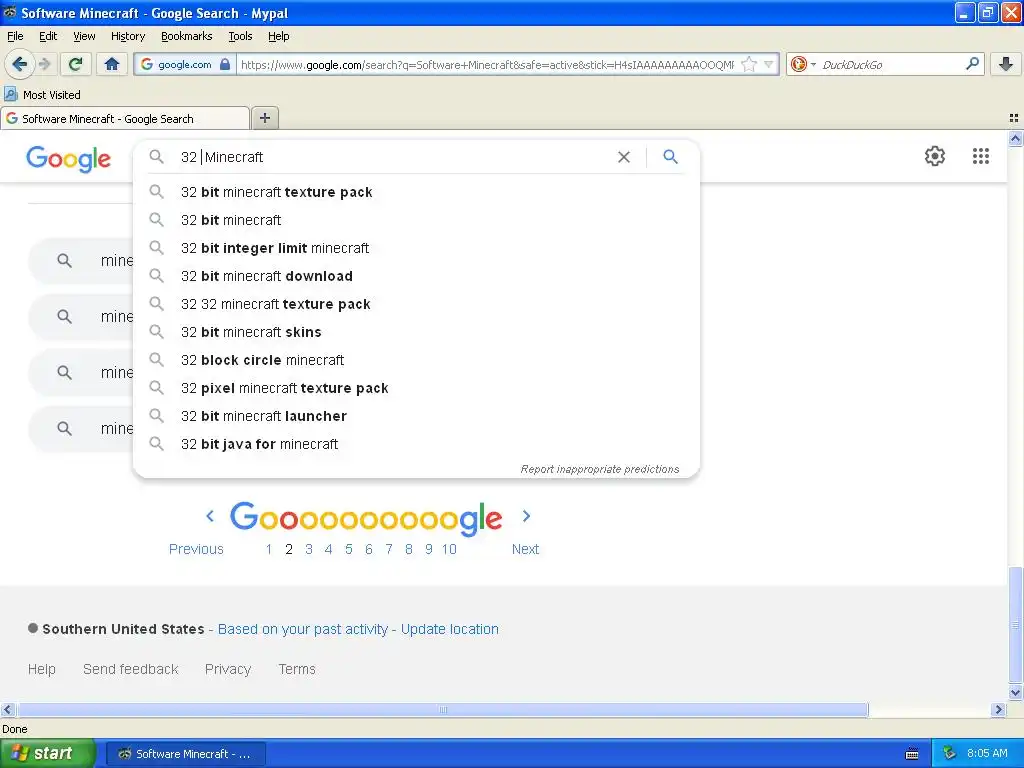Open the Downloads arrow button
This screenshot has width=1024, height=768.
(1006, 64)
